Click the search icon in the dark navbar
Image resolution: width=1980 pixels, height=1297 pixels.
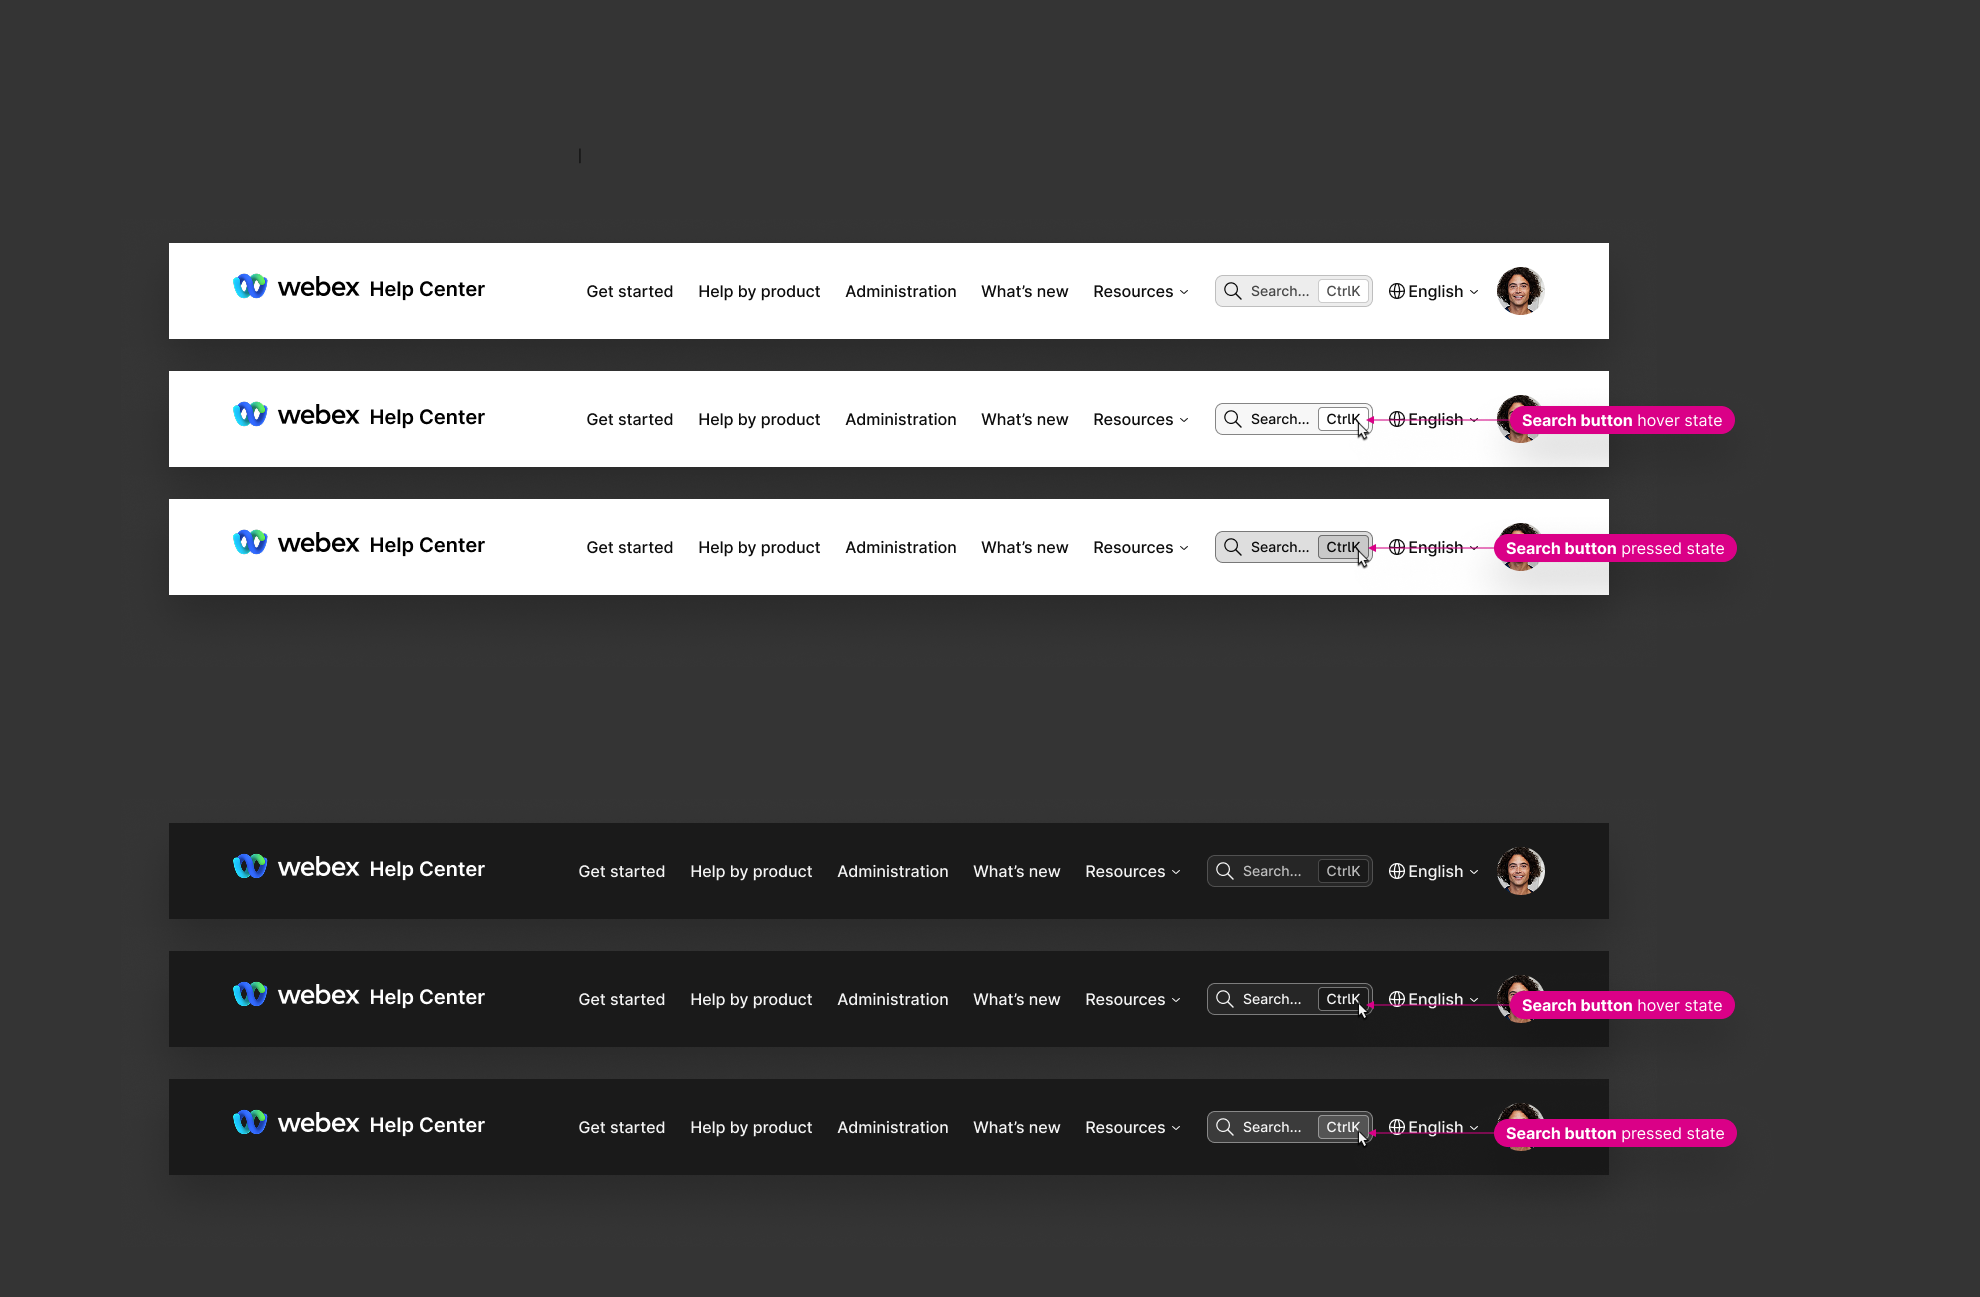click(x=1224, y=870)
